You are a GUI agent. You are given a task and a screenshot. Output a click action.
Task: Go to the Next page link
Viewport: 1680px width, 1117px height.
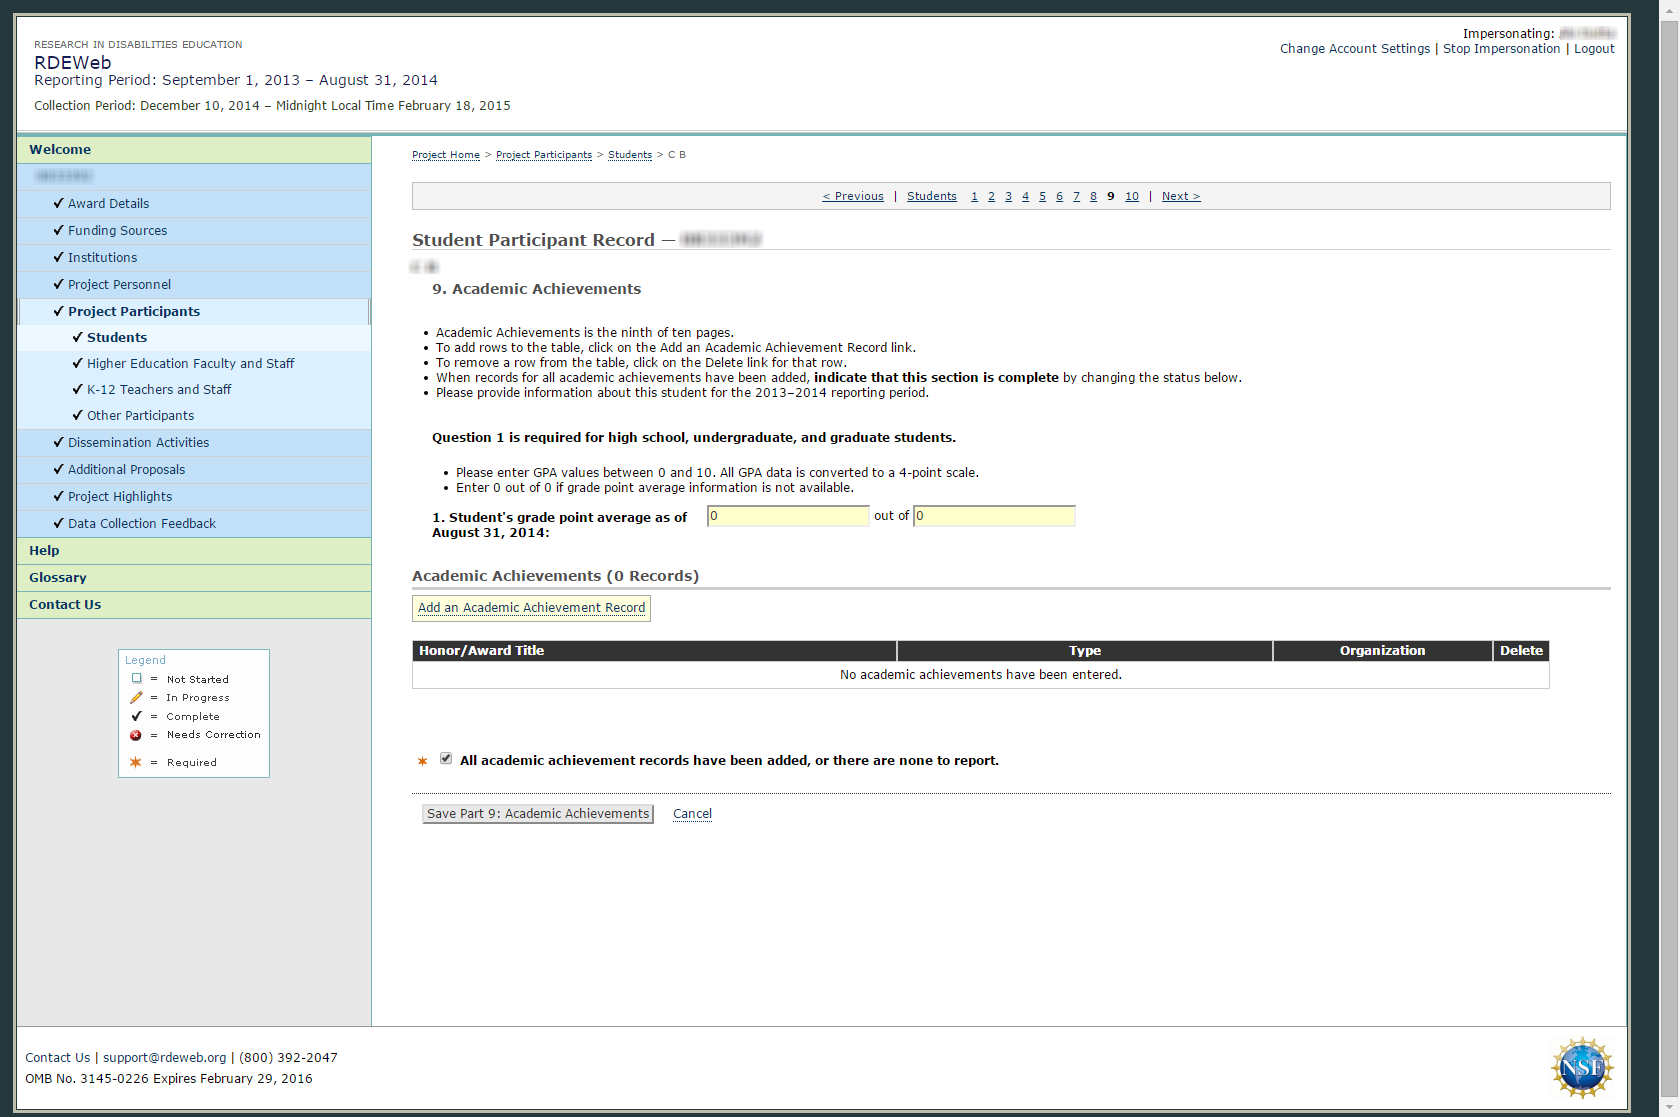[x=1181, y=196]
